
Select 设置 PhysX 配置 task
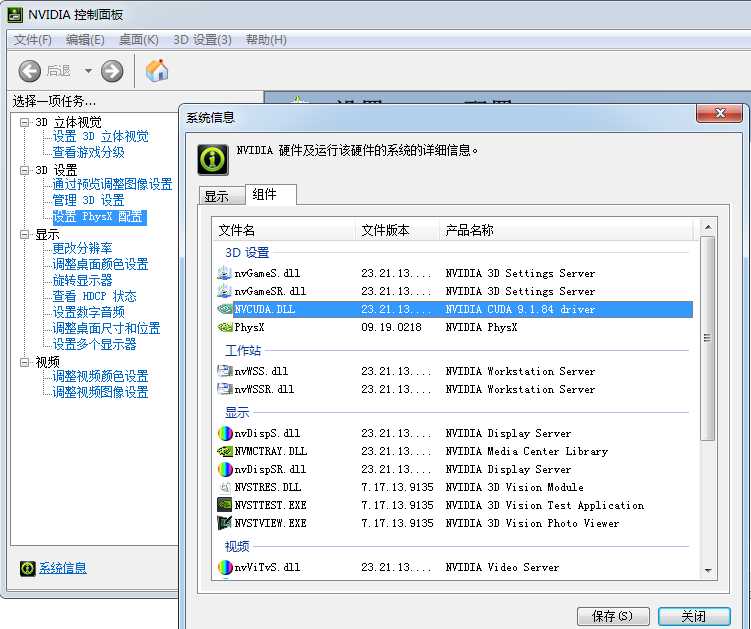pyautogui.click(x=99, y=217)
